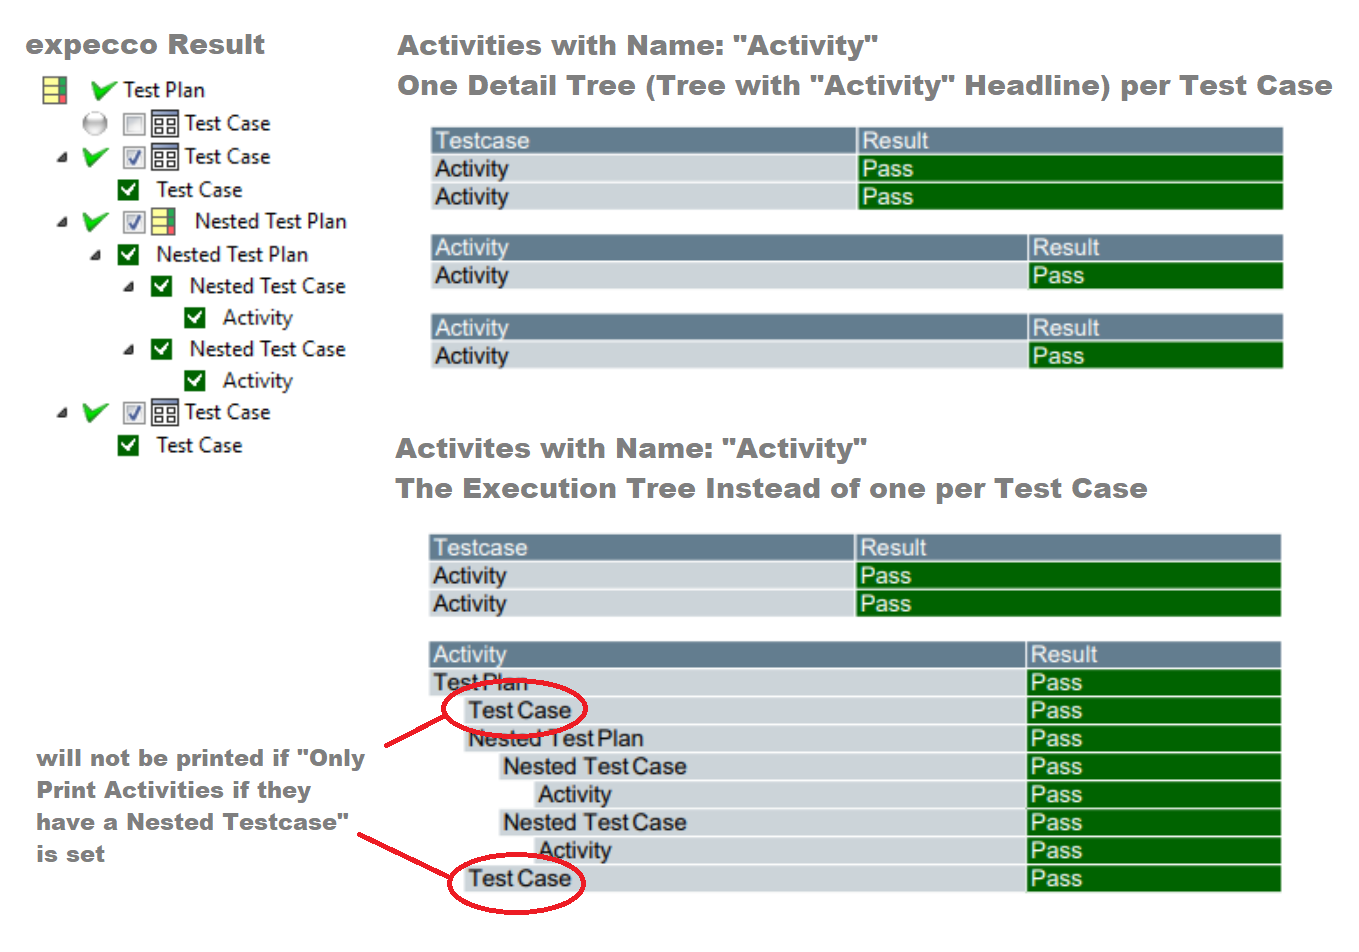Viewport: 1359px width, 952px height.
Task: Select the root Test Plan label in the tree
Action: 164,90
